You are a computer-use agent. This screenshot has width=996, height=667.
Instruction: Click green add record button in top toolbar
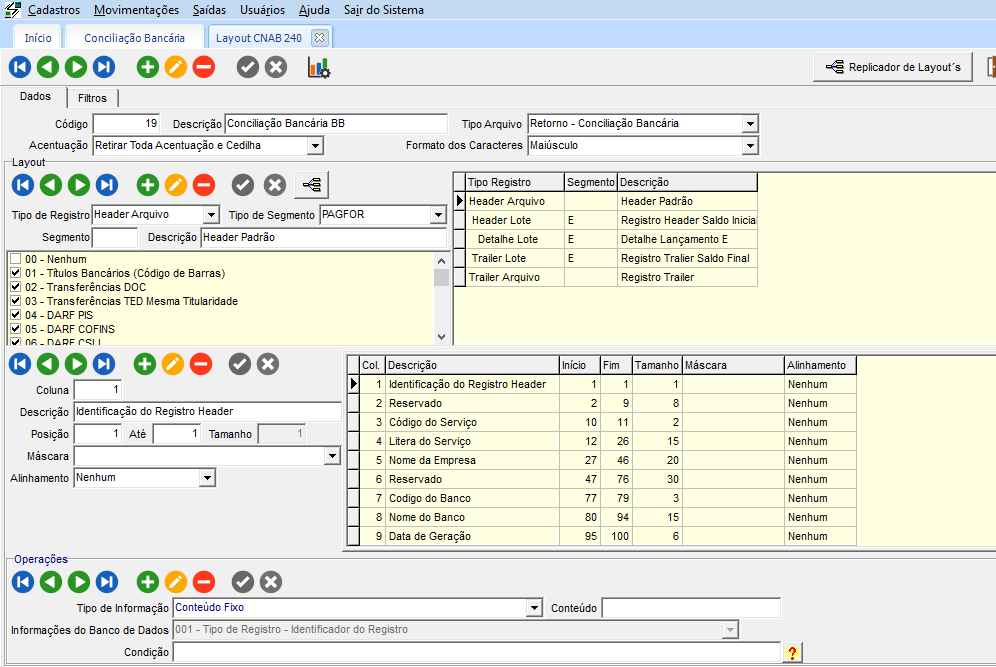click(148, 67)
